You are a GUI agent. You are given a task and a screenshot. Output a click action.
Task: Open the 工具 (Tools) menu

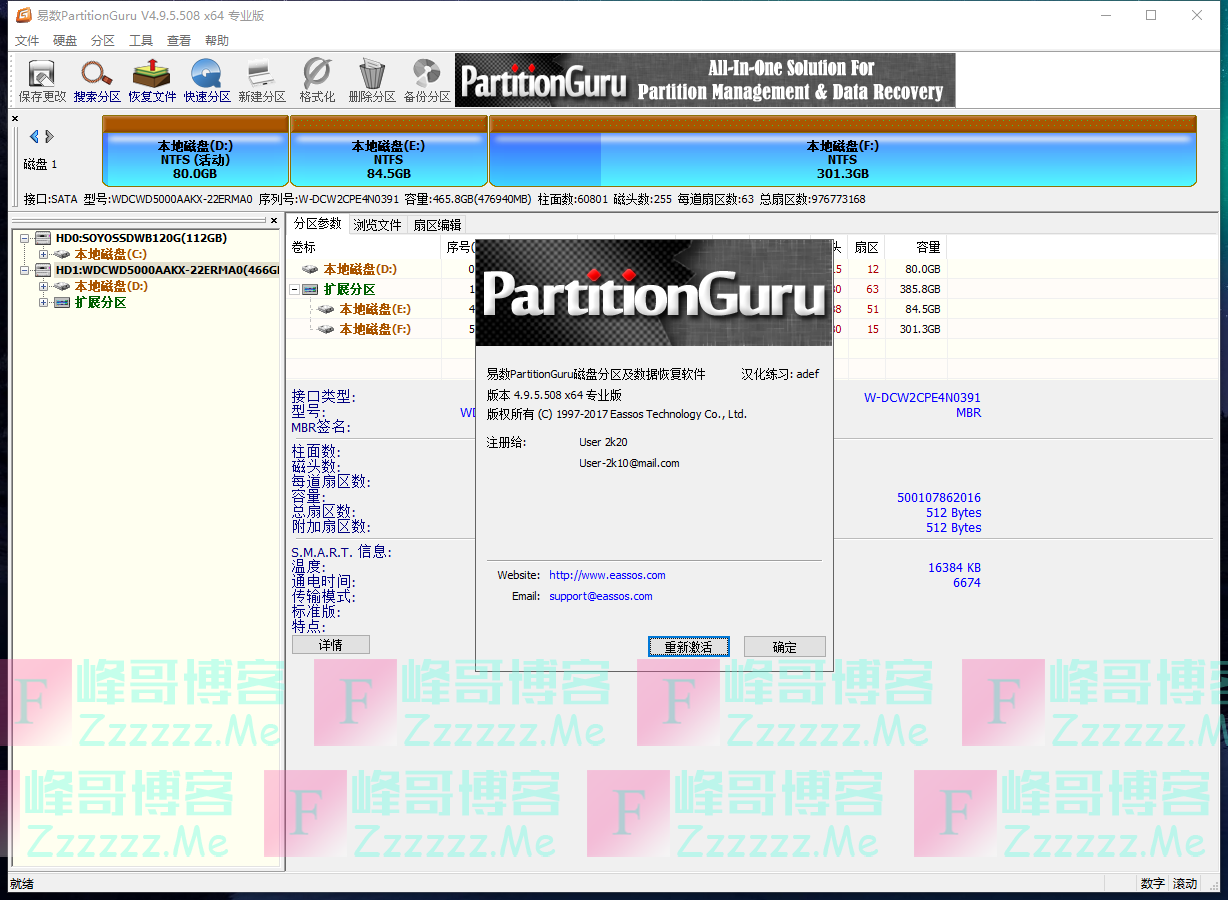tap(141, 41)
